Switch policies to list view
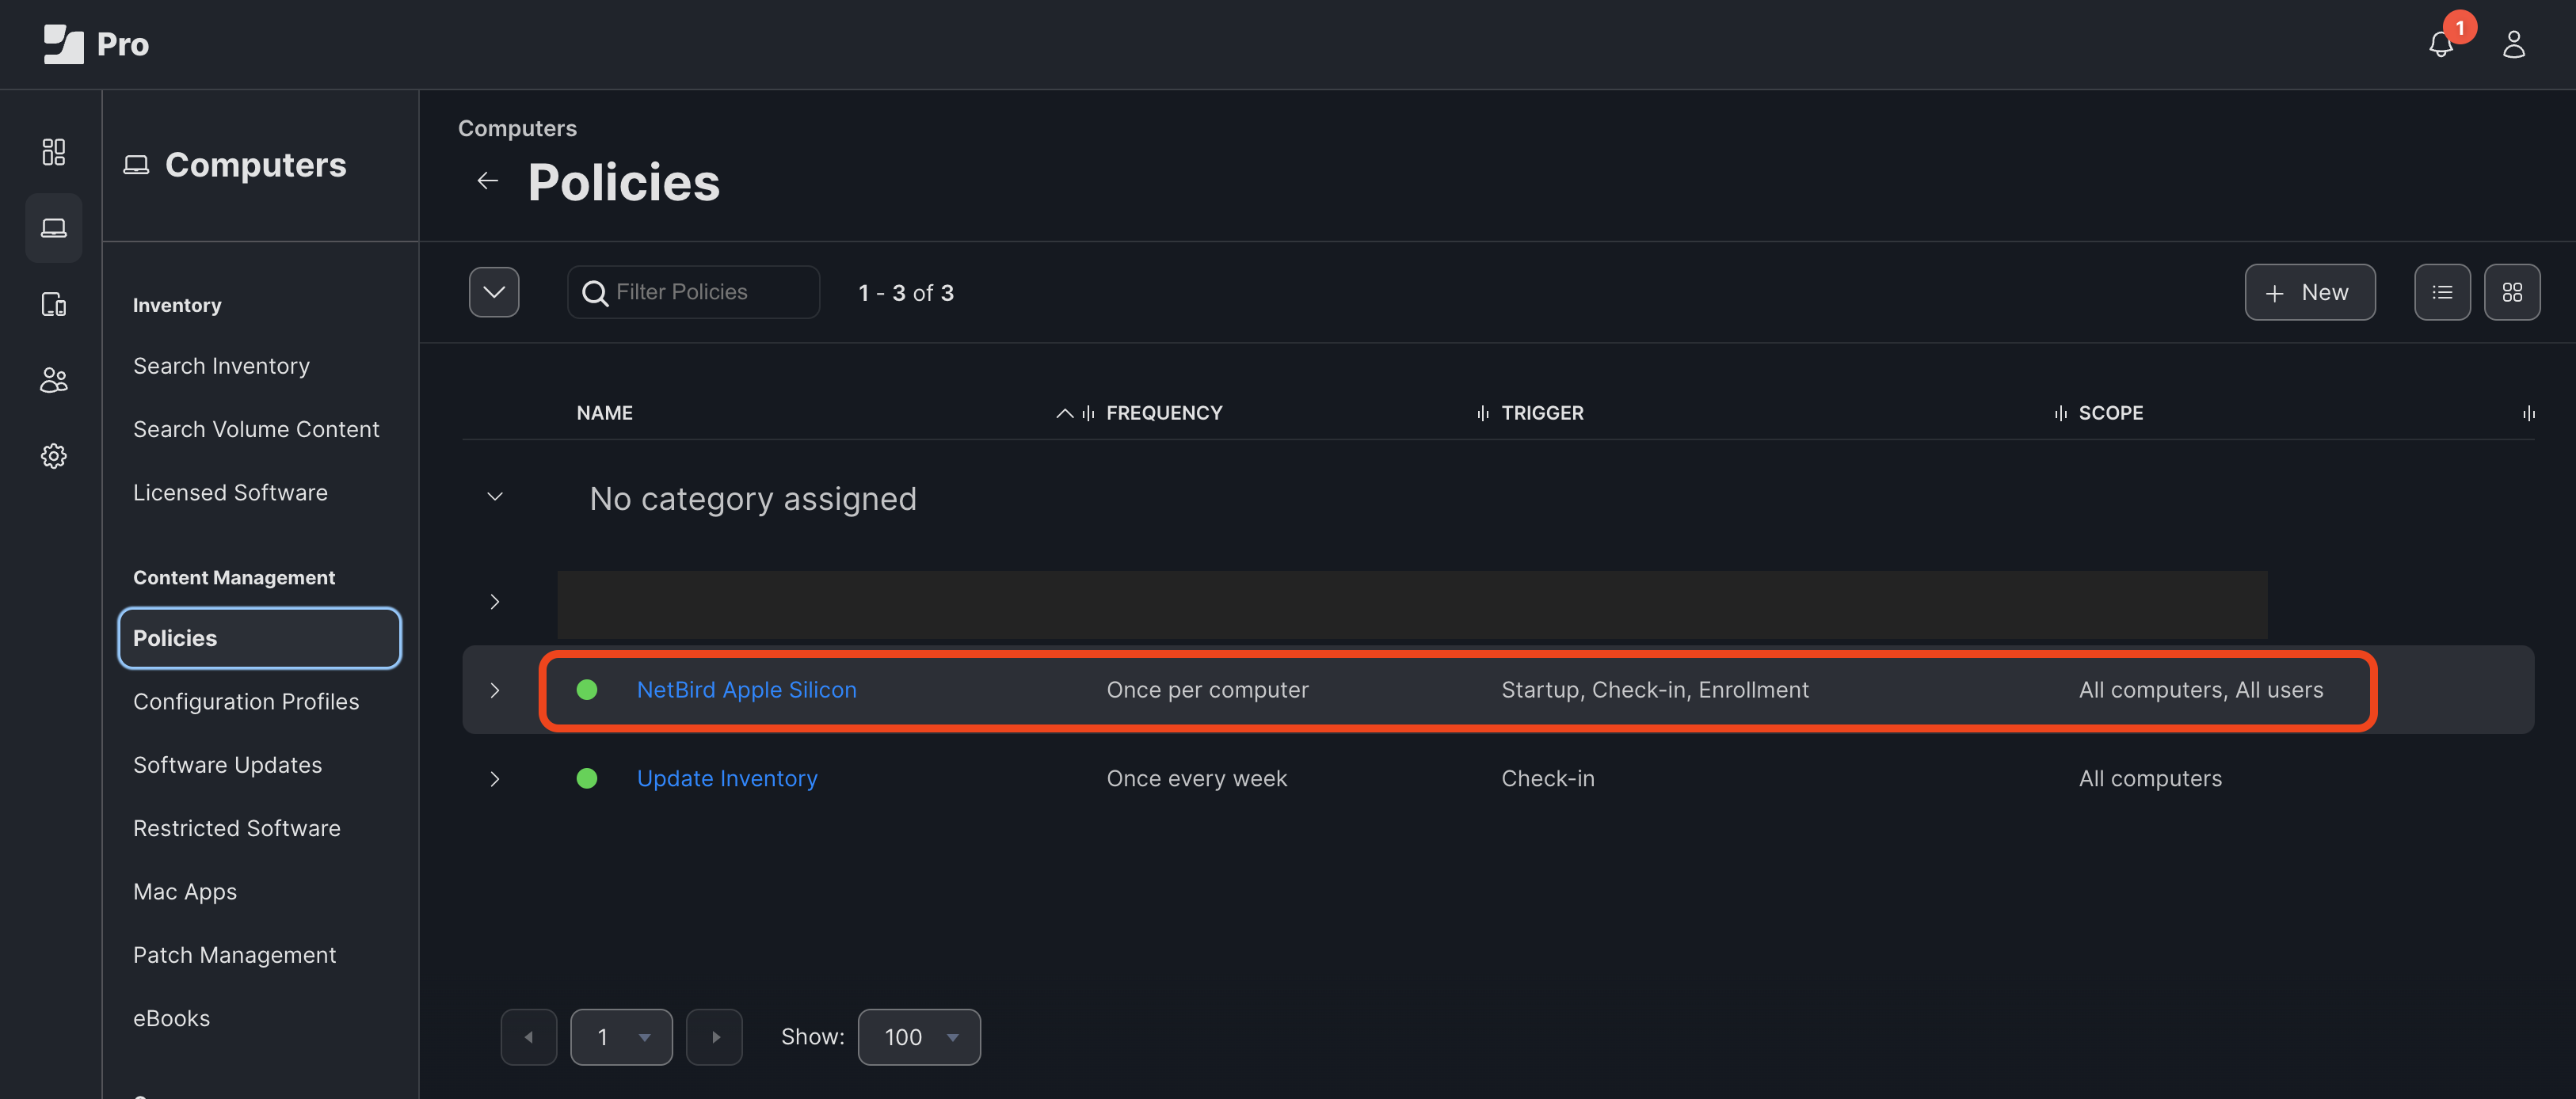This screenshot has height=1099, width=2576. click(x=2443, y=292)
